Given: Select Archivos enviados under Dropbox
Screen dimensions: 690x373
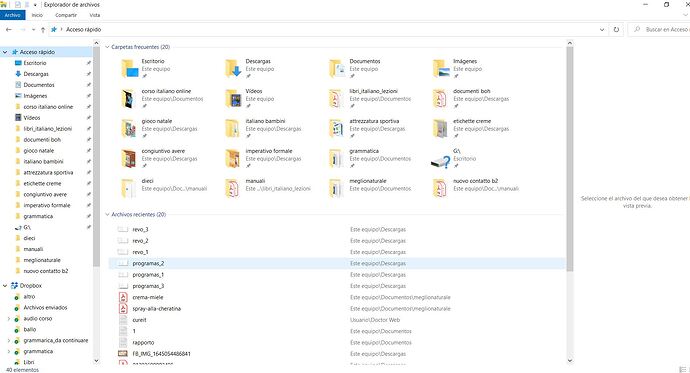Looking at the screenshot, I should (45, 307).
